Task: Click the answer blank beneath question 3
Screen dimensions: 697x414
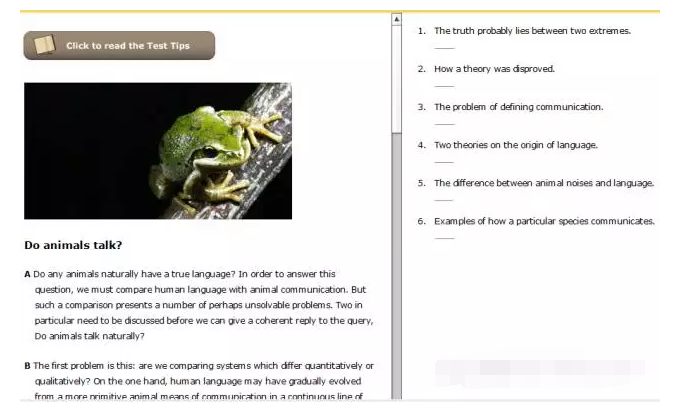Action: (x=444, y=124)
